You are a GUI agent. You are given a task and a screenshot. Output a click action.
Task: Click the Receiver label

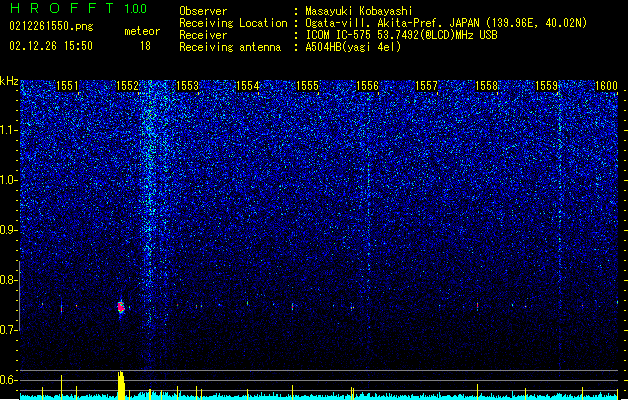point(203,35)
